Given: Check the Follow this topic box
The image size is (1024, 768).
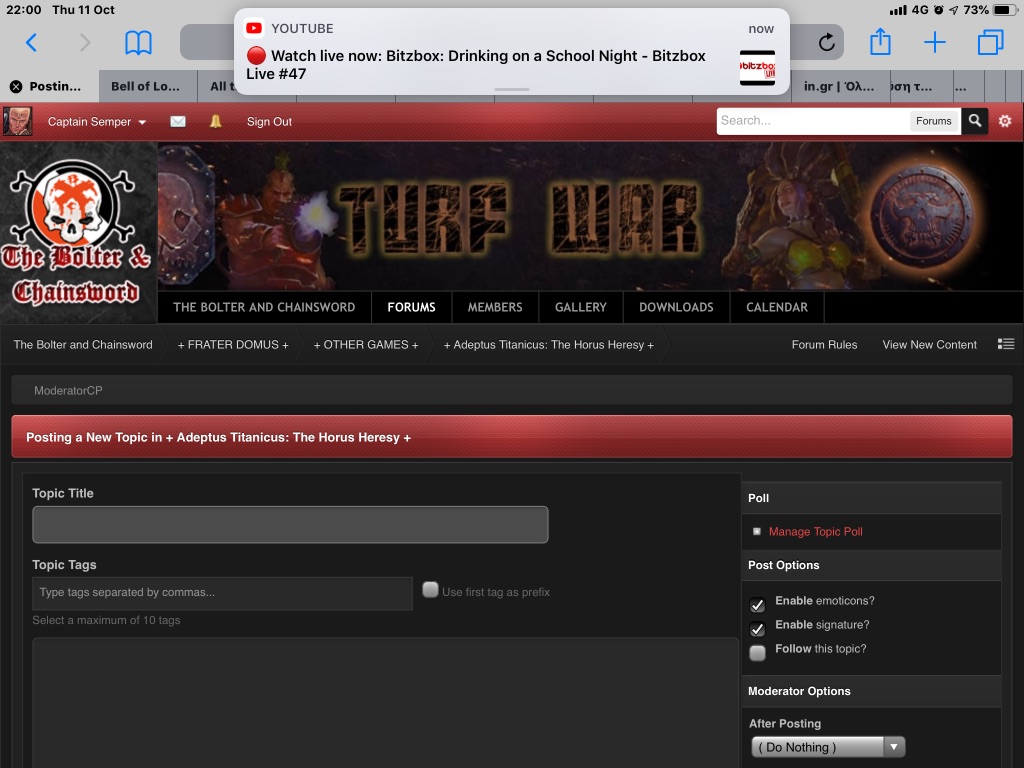Looking at the screenshot, I should pyautogui.click(x=757, y=652).
